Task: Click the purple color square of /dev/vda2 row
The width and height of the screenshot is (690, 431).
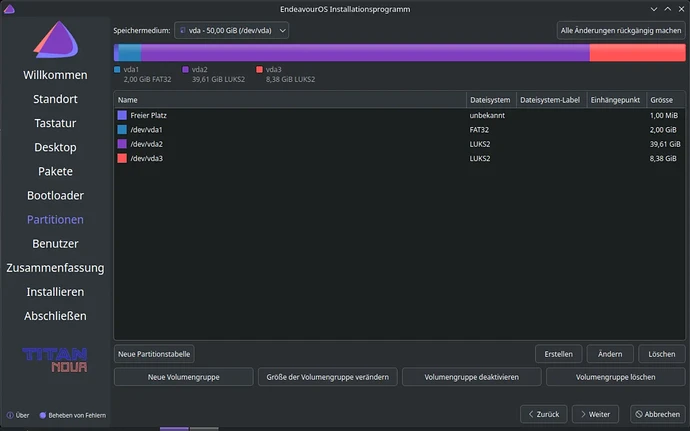Action: coord(122,144)
